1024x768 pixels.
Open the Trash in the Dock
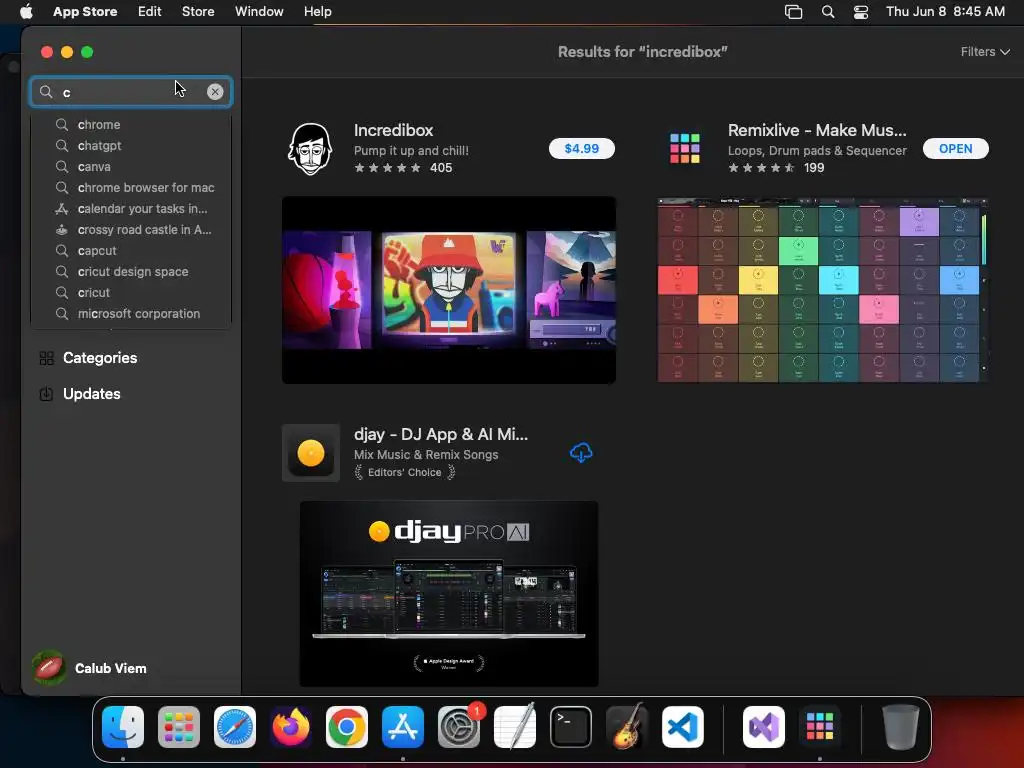[901, 726]
